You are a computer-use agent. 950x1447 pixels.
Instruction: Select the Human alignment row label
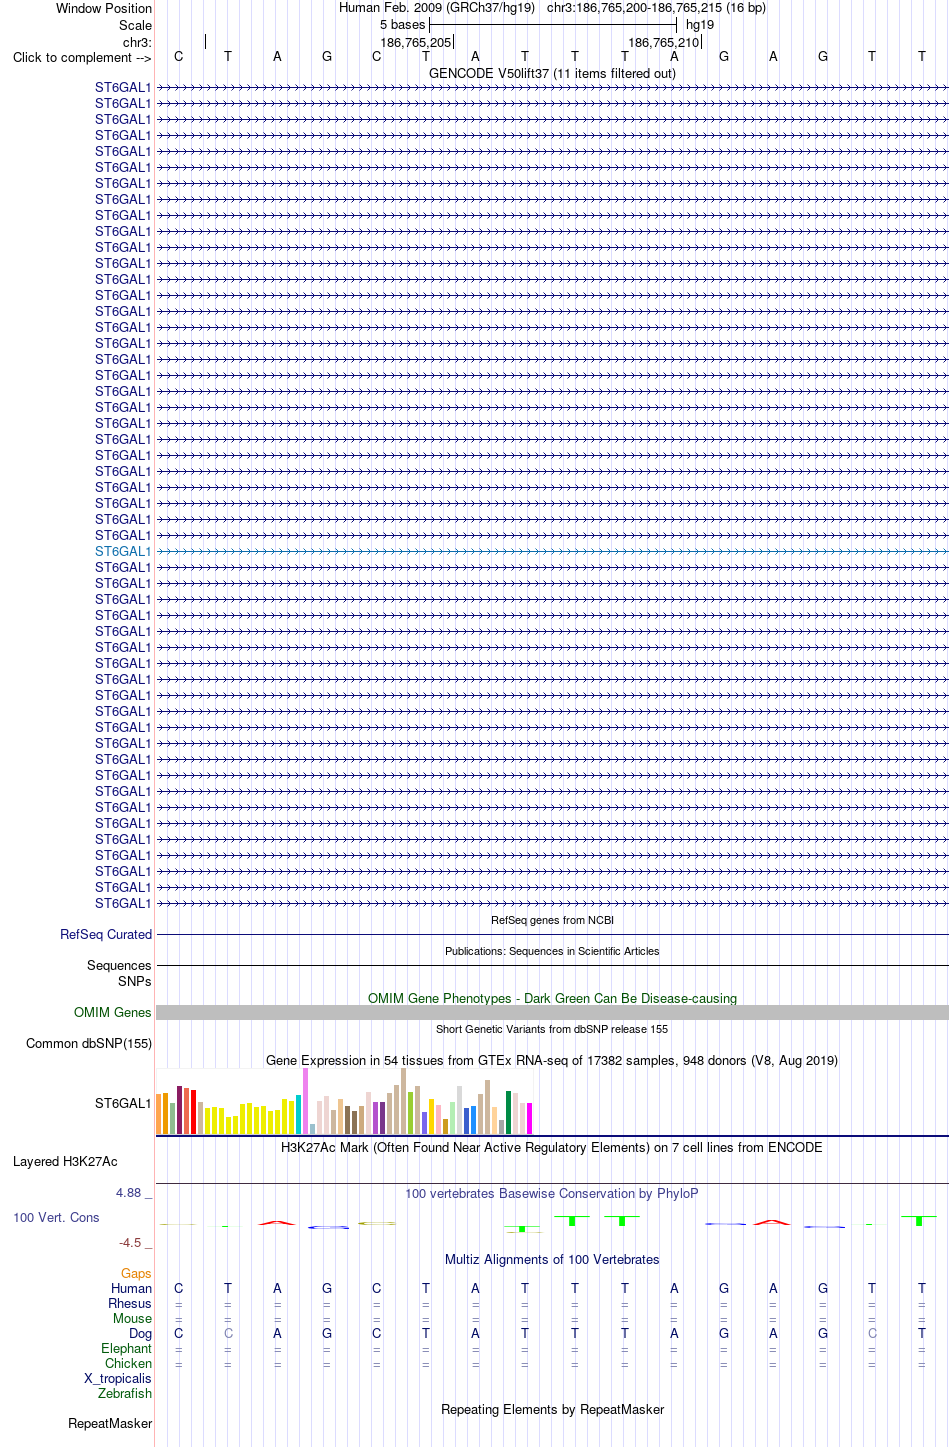click(x=131, y=1288)
